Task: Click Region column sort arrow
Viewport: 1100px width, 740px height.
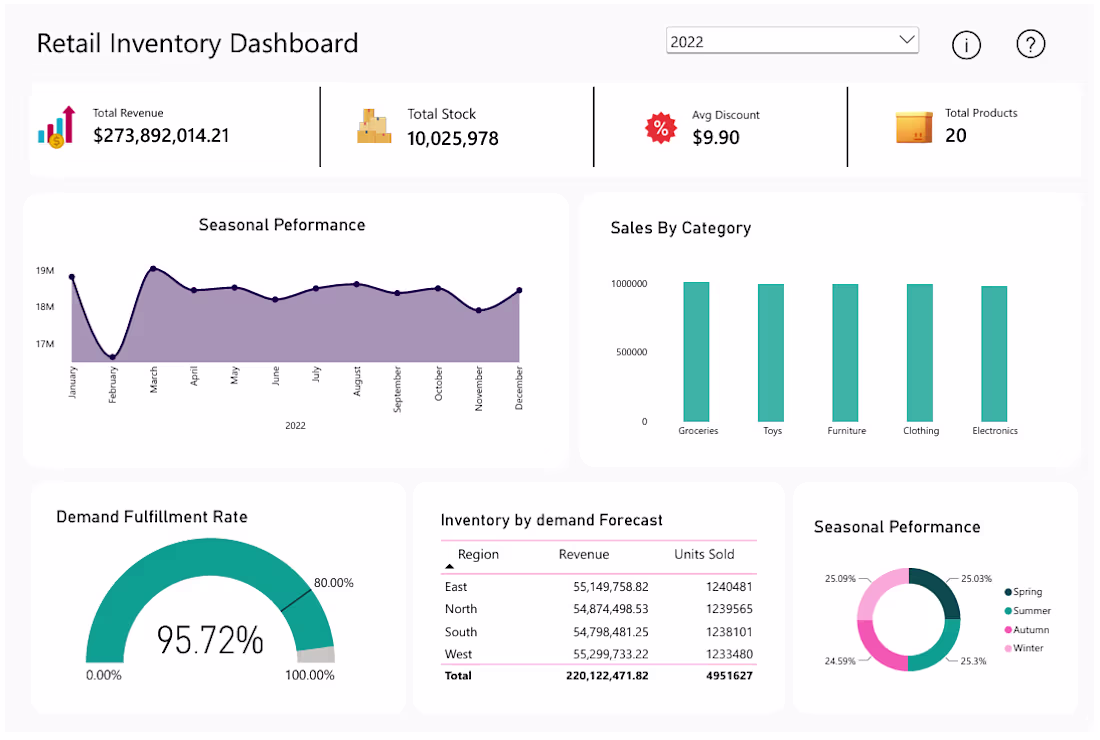Action: [x=450, y=566]
